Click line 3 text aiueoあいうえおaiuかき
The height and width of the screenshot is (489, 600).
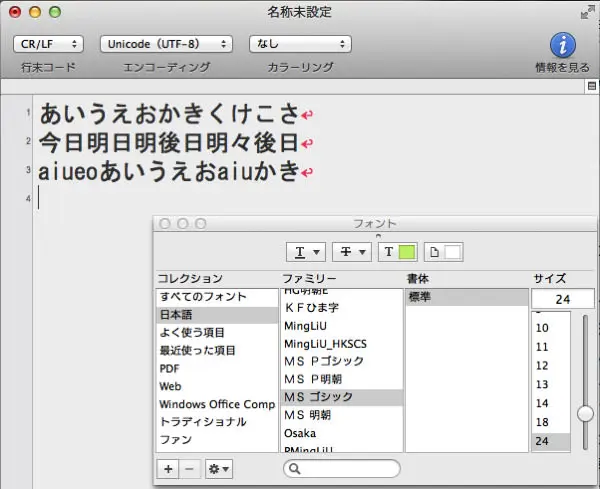[169, 171]
